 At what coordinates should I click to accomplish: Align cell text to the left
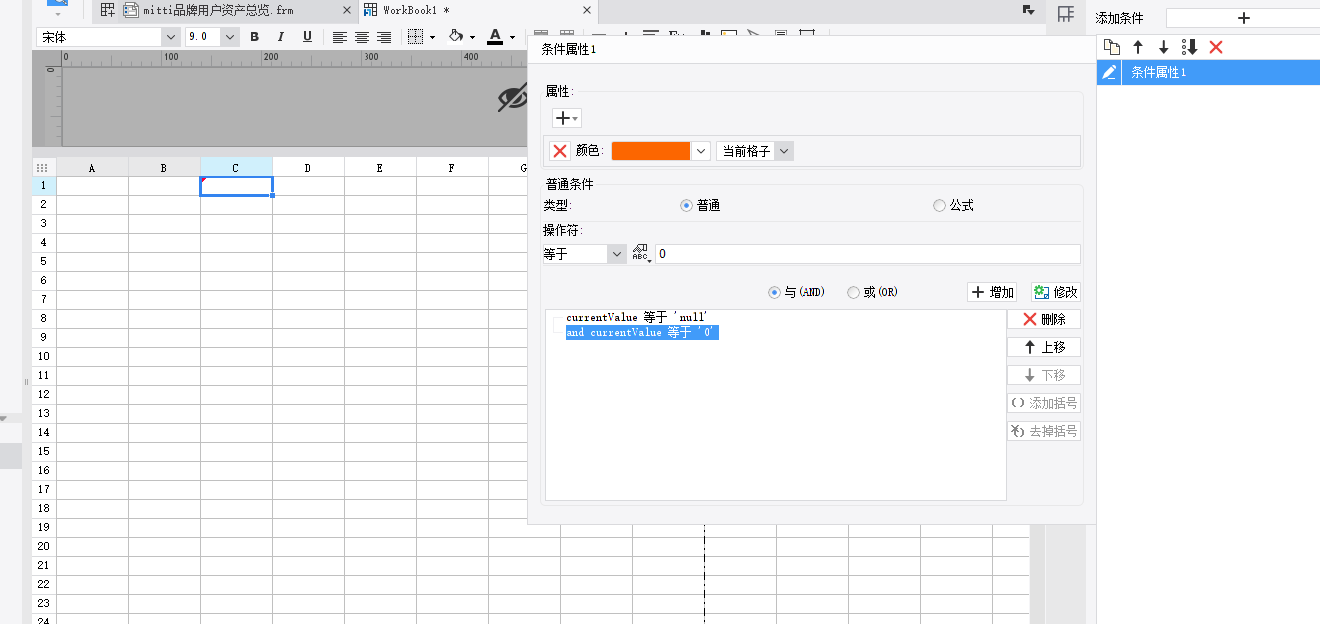pos(340,37)
